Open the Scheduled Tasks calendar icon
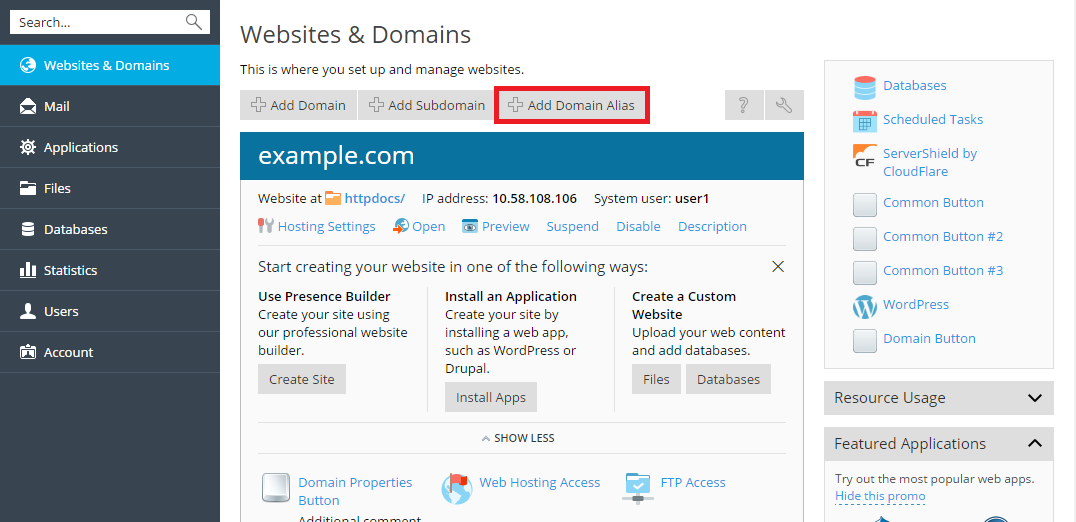Screen dimensions: 1076x522 point(864,120)
